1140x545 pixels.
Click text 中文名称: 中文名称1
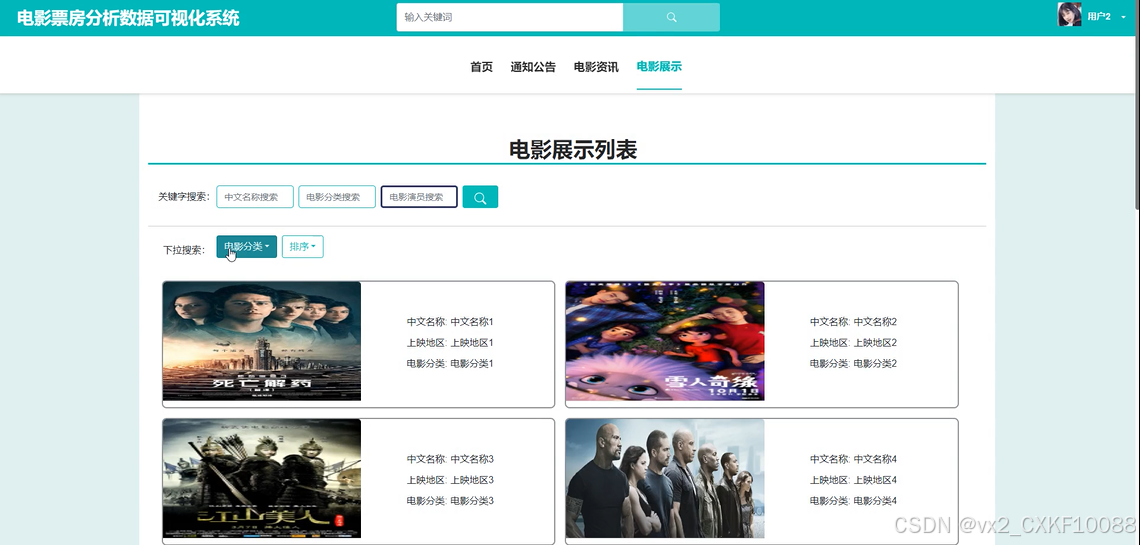(450, 321)
